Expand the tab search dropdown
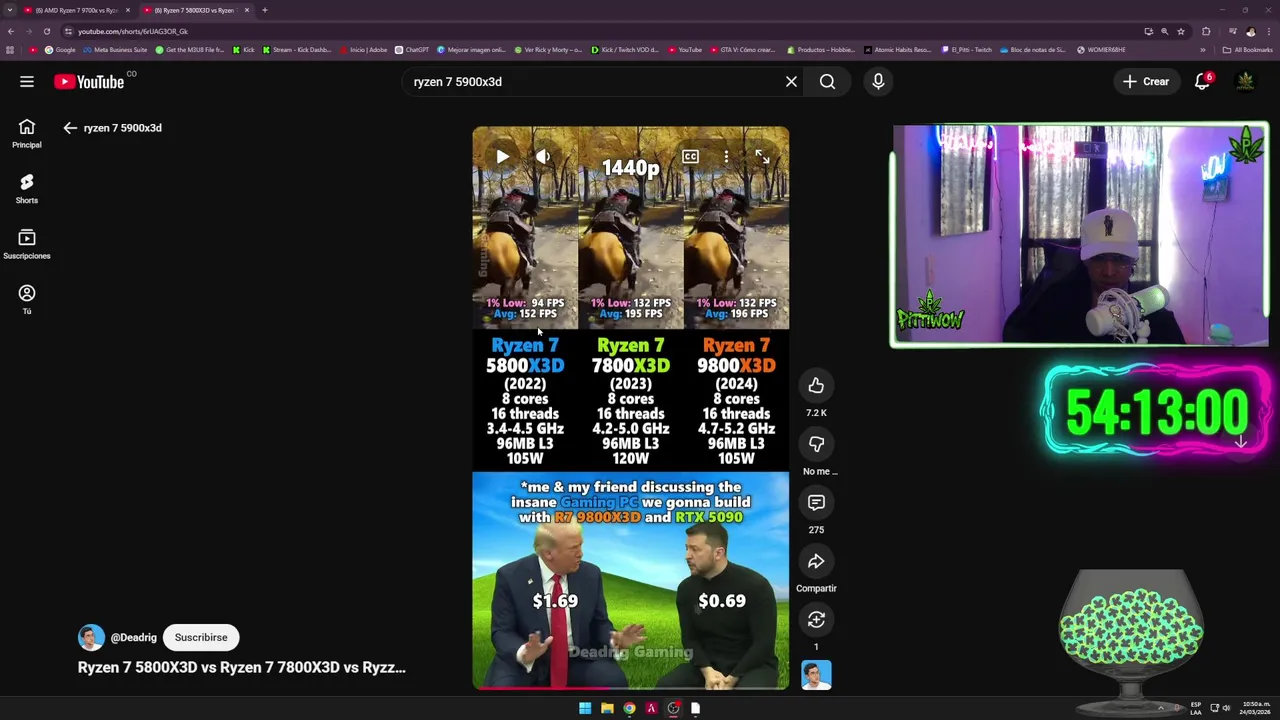Image resolution: width=1280 pixels, height=720 pixels. click(10, 10)
